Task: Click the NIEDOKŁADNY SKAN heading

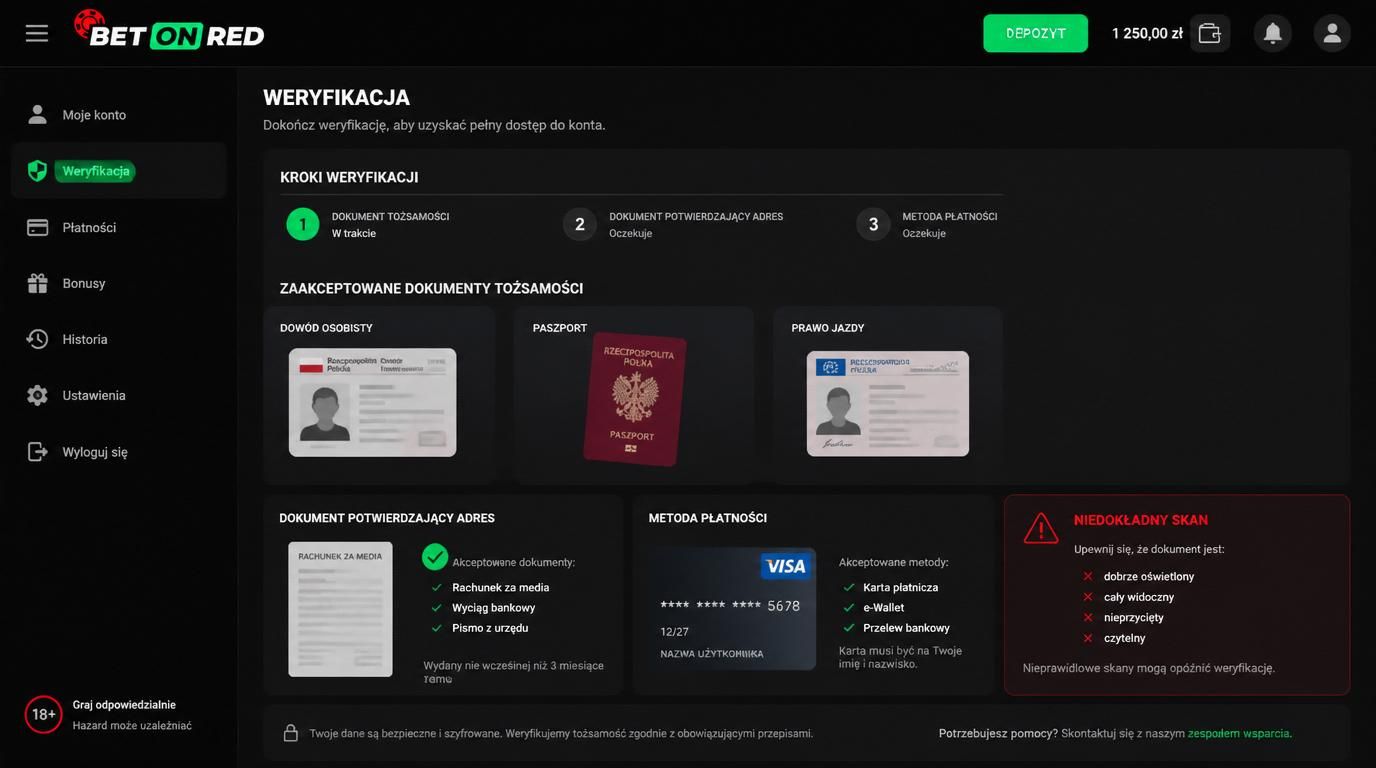Action: point(1141,520)
